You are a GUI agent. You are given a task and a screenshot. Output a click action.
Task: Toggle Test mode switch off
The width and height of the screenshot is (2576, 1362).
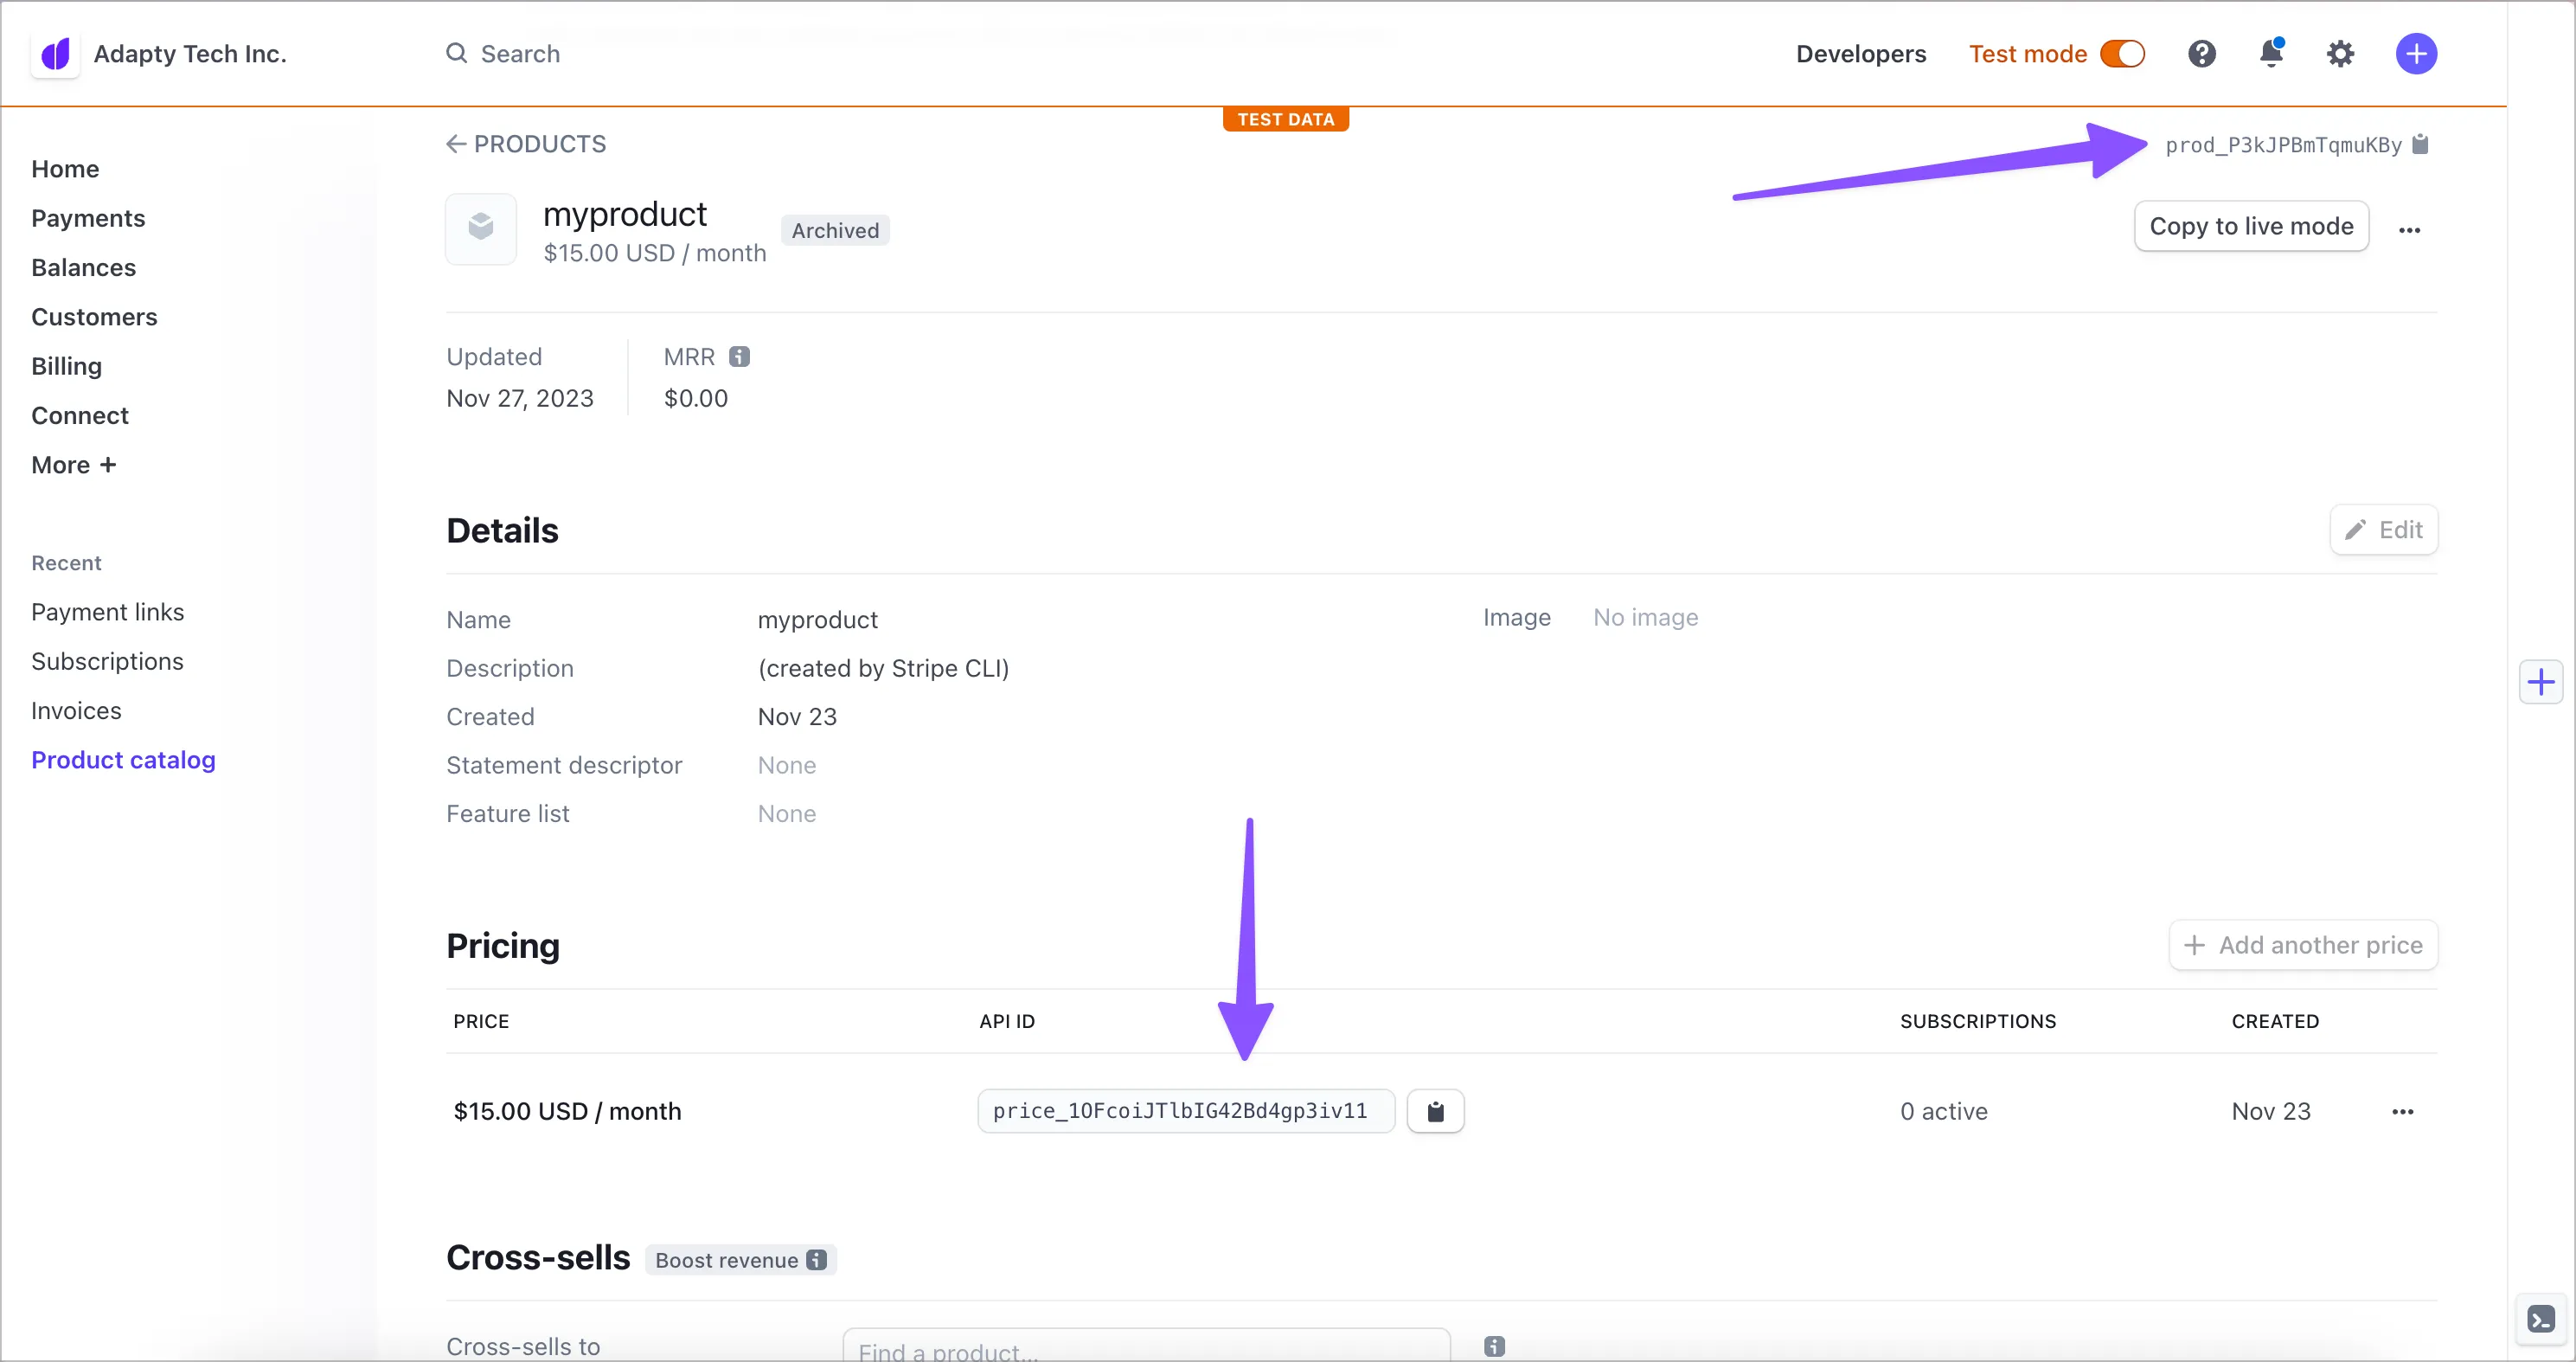pyautogui.click(x=2122, y=54)
